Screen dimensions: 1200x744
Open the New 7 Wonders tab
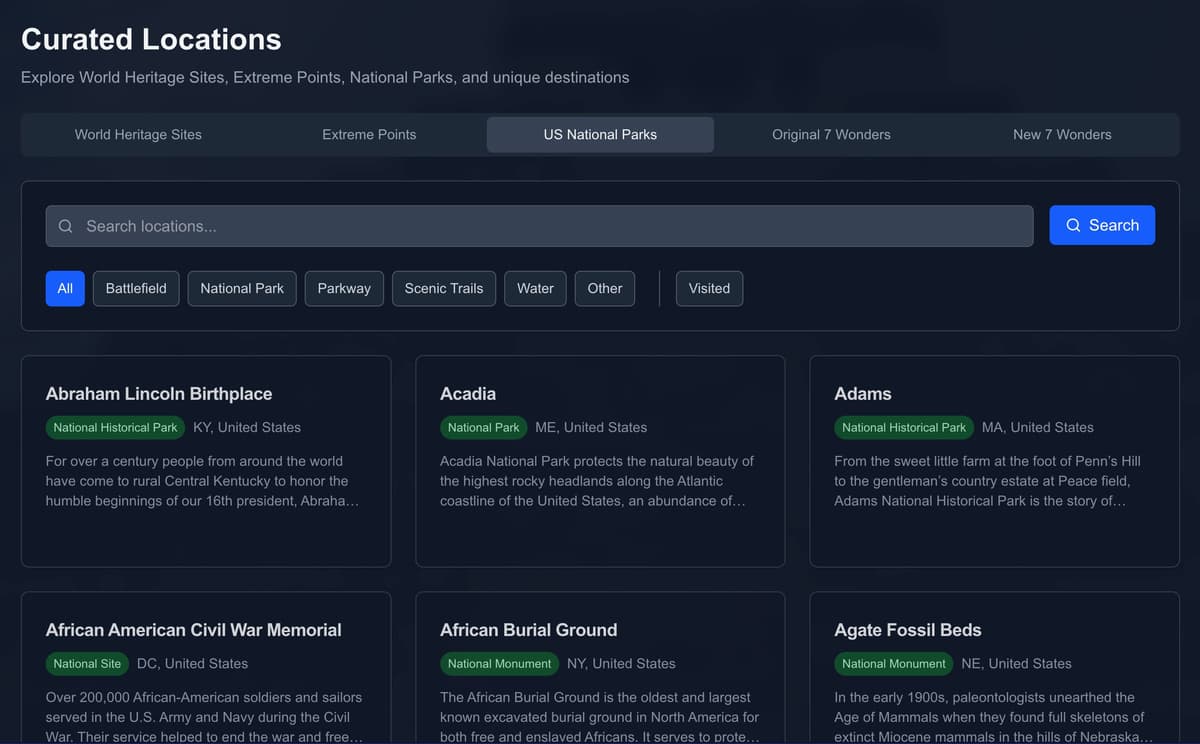(x=1062, y=134)
